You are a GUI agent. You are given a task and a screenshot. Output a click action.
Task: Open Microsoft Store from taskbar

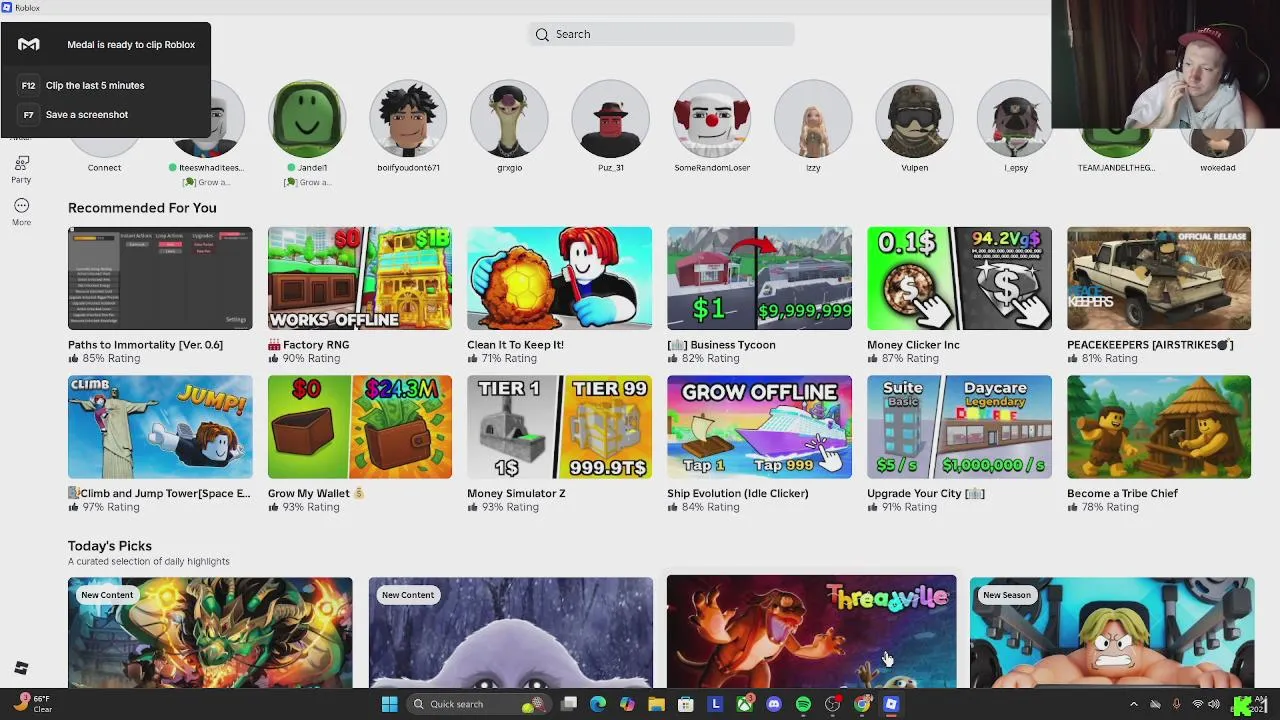click(x=685, y=704)
